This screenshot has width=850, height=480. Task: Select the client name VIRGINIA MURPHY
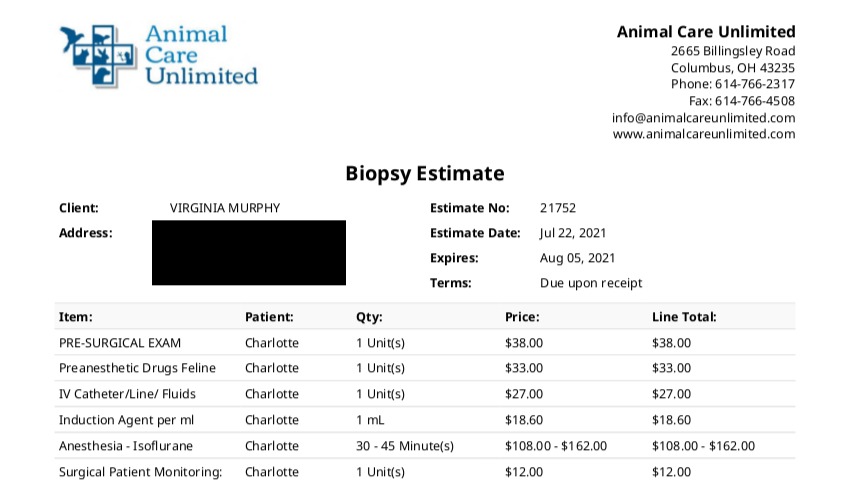pyautogui.click(x=225, y=208)
